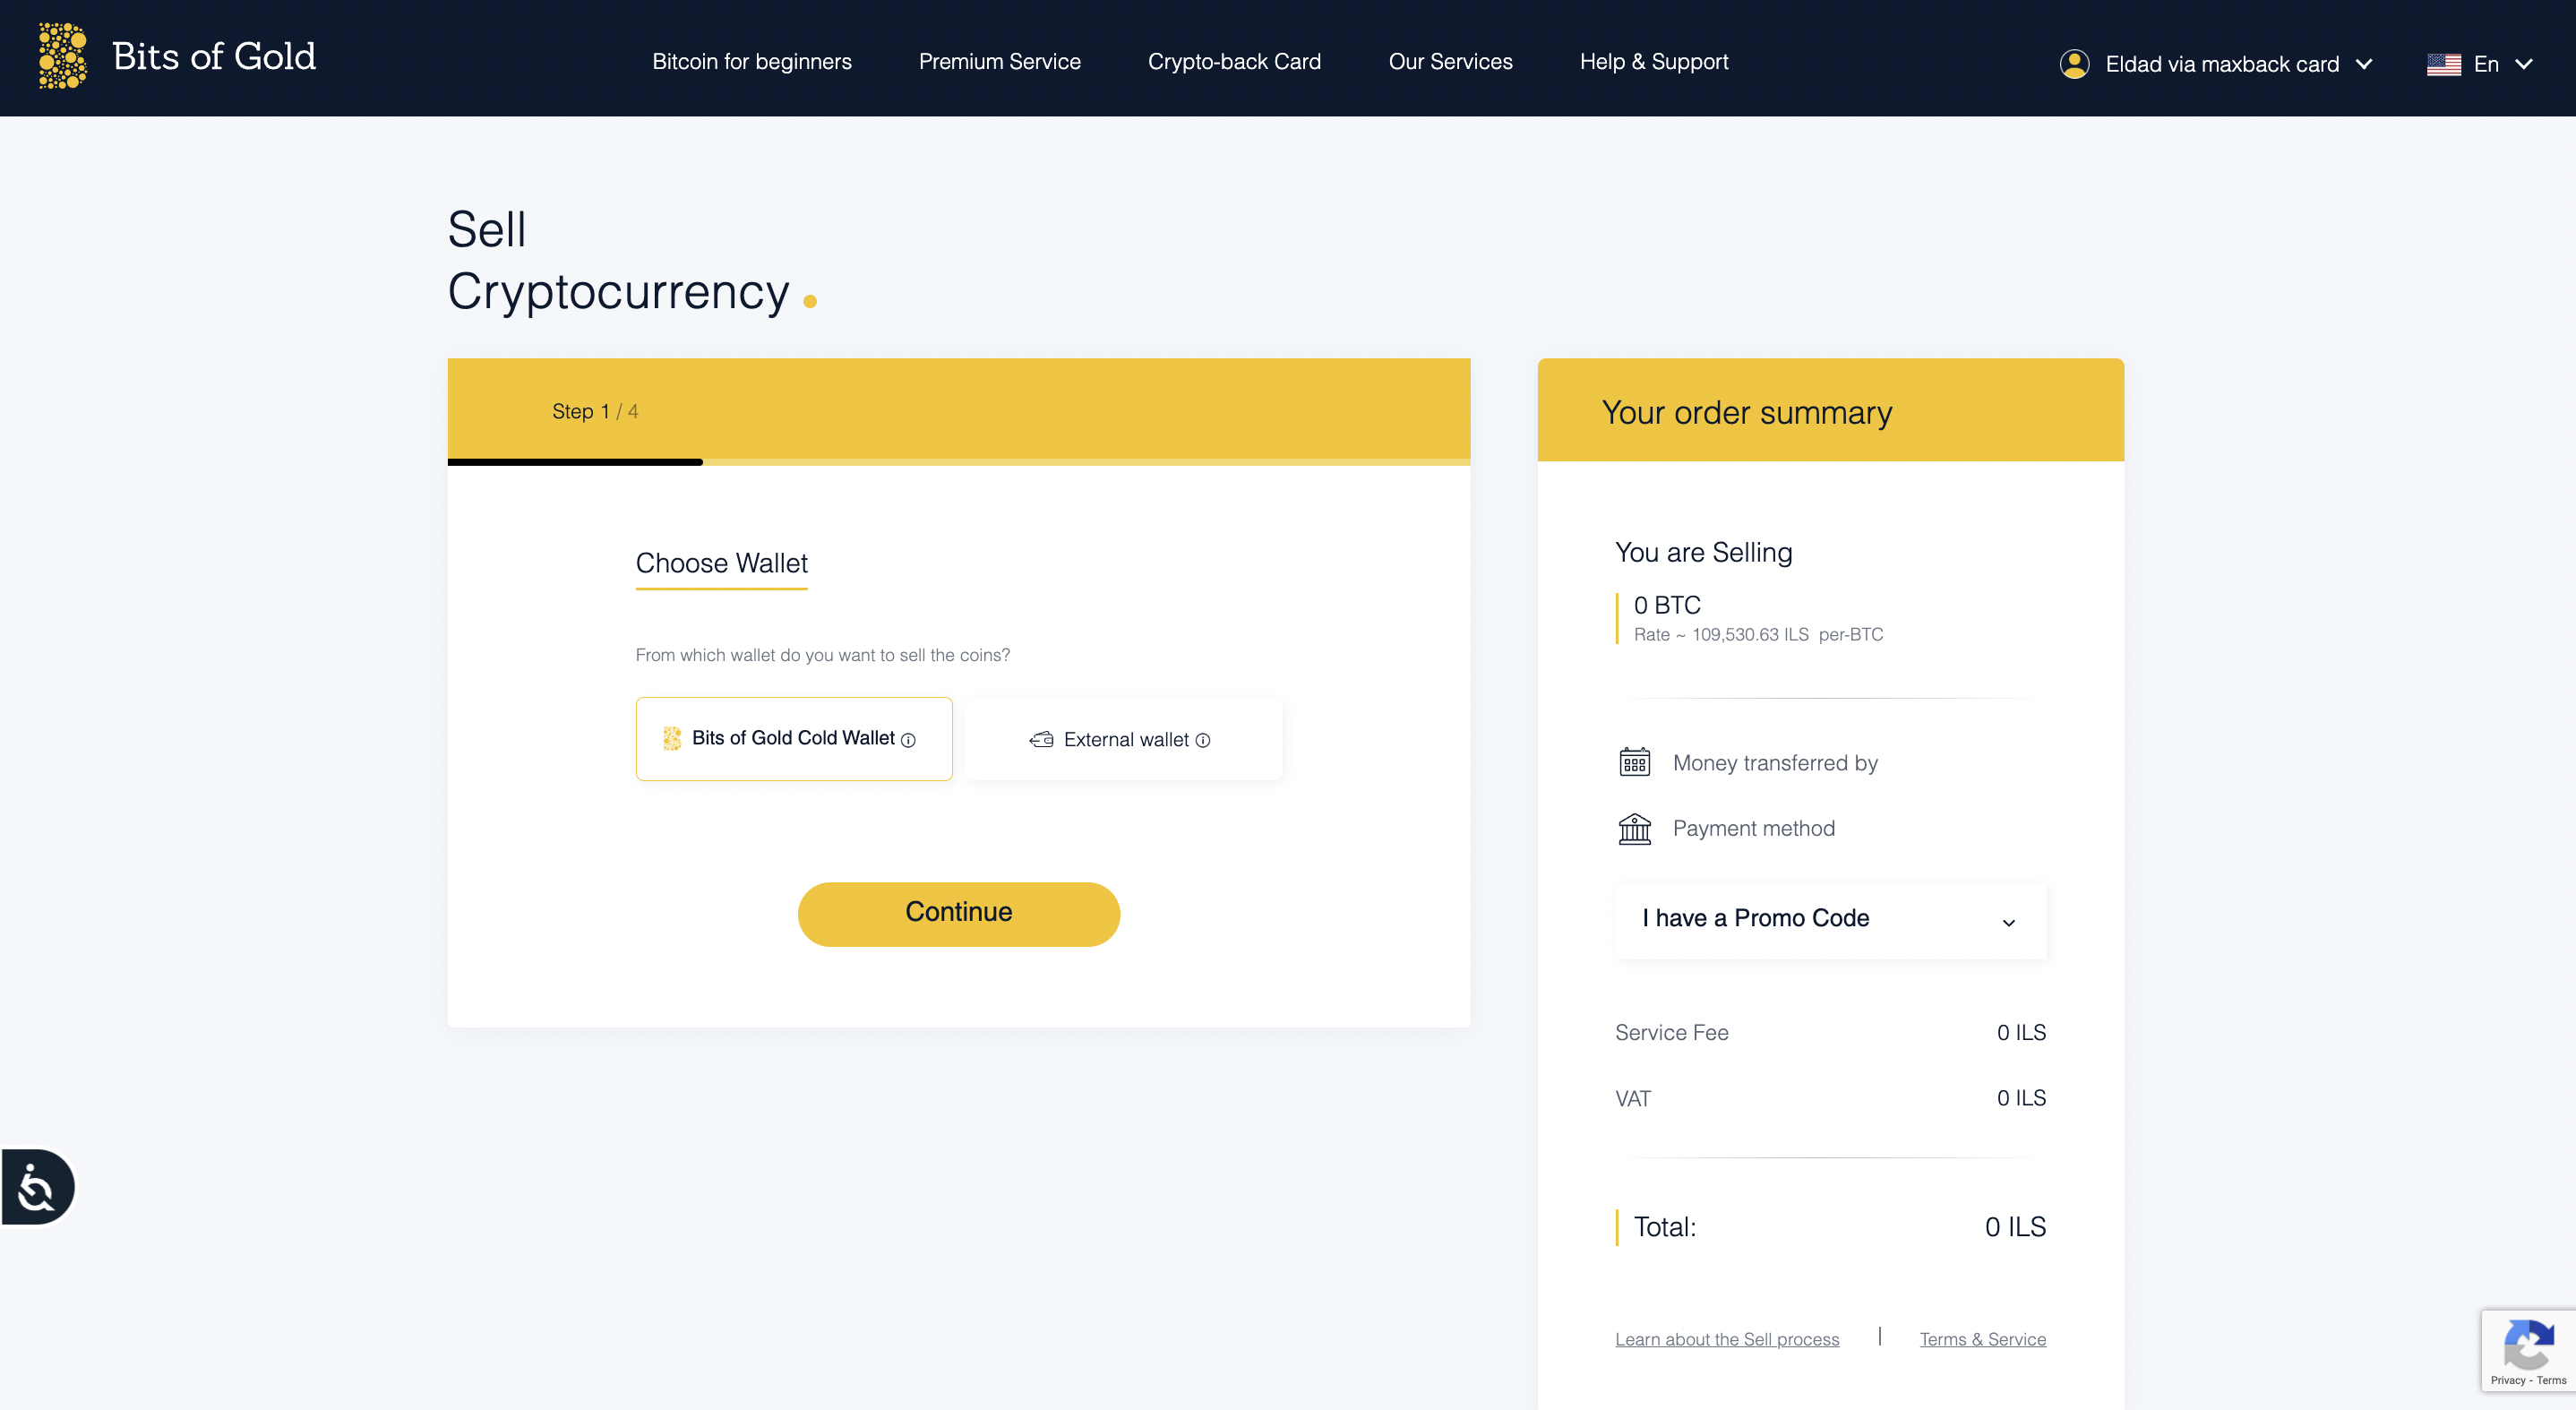
Task: Open Learn about the Sell process link
Action: point(1726,1339)
